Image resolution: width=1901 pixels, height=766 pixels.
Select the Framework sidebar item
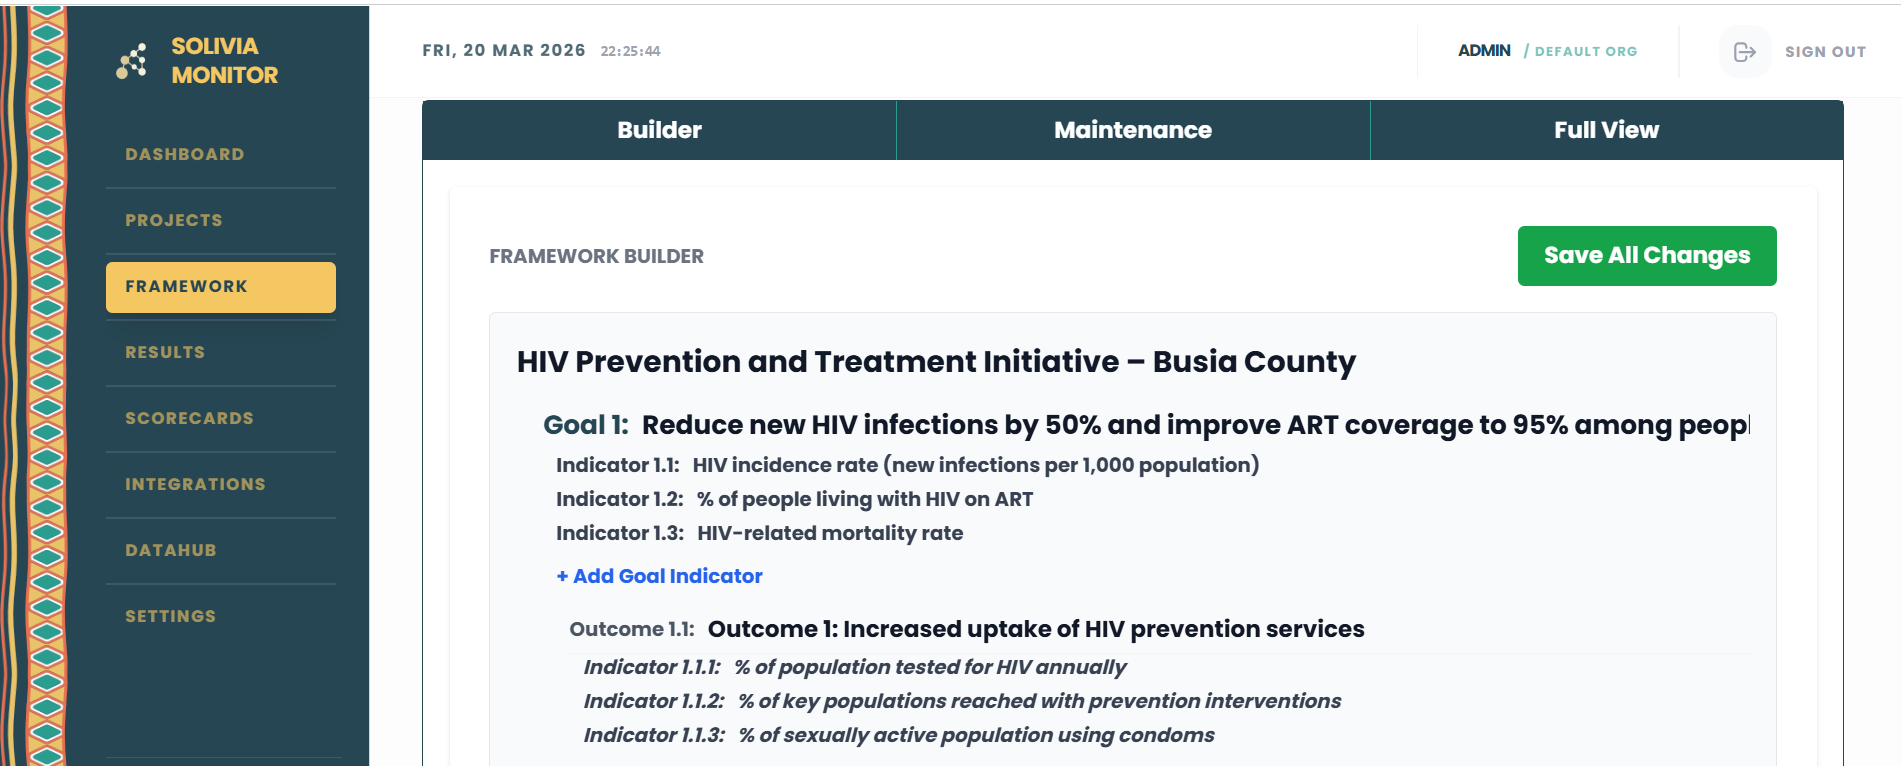tap(221, 287)
